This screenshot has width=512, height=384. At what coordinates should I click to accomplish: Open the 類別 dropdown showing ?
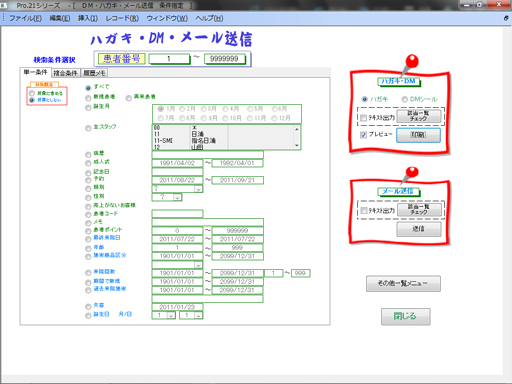(198, 189)
